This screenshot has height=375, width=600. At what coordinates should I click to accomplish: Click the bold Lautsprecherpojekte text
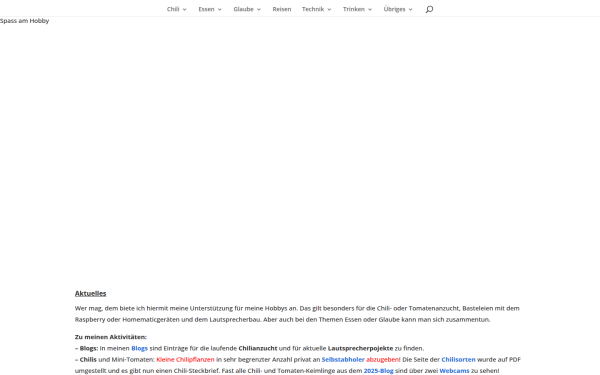click(360, 348)
